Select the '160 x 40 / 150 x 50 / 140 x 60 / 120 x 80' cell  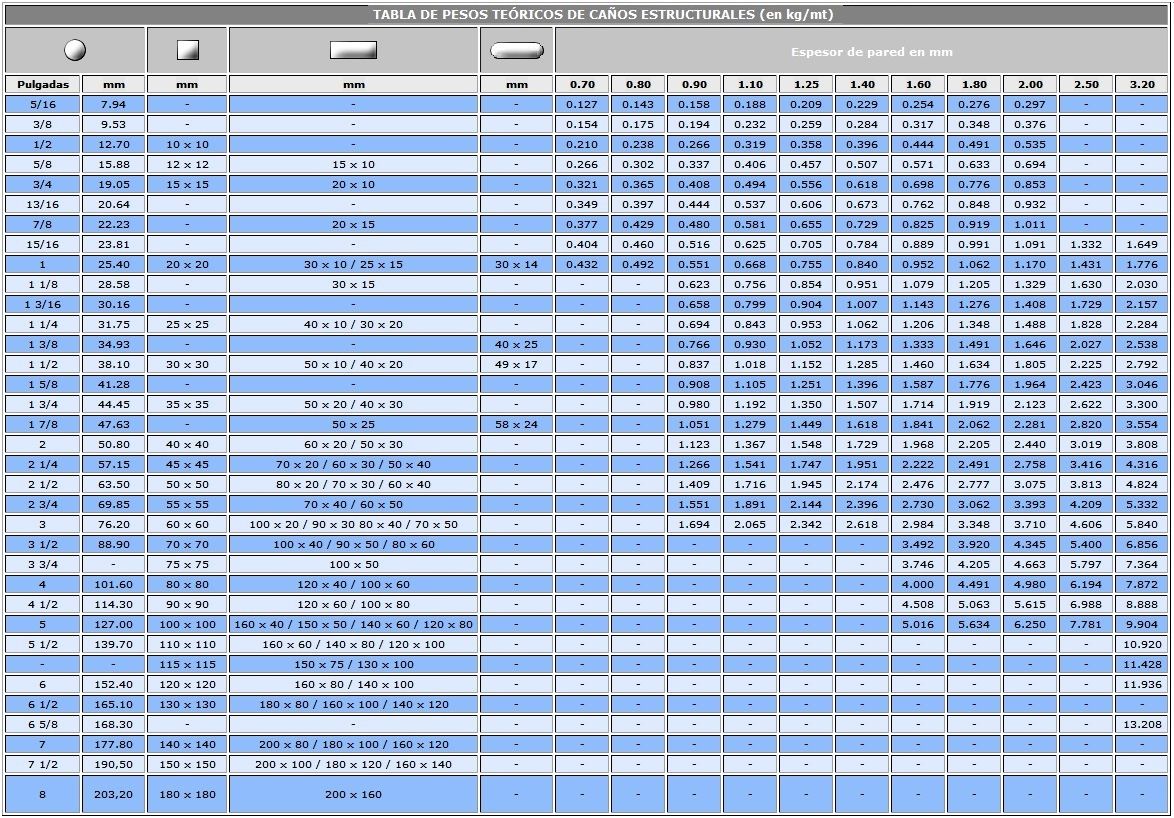click(353, 624)
